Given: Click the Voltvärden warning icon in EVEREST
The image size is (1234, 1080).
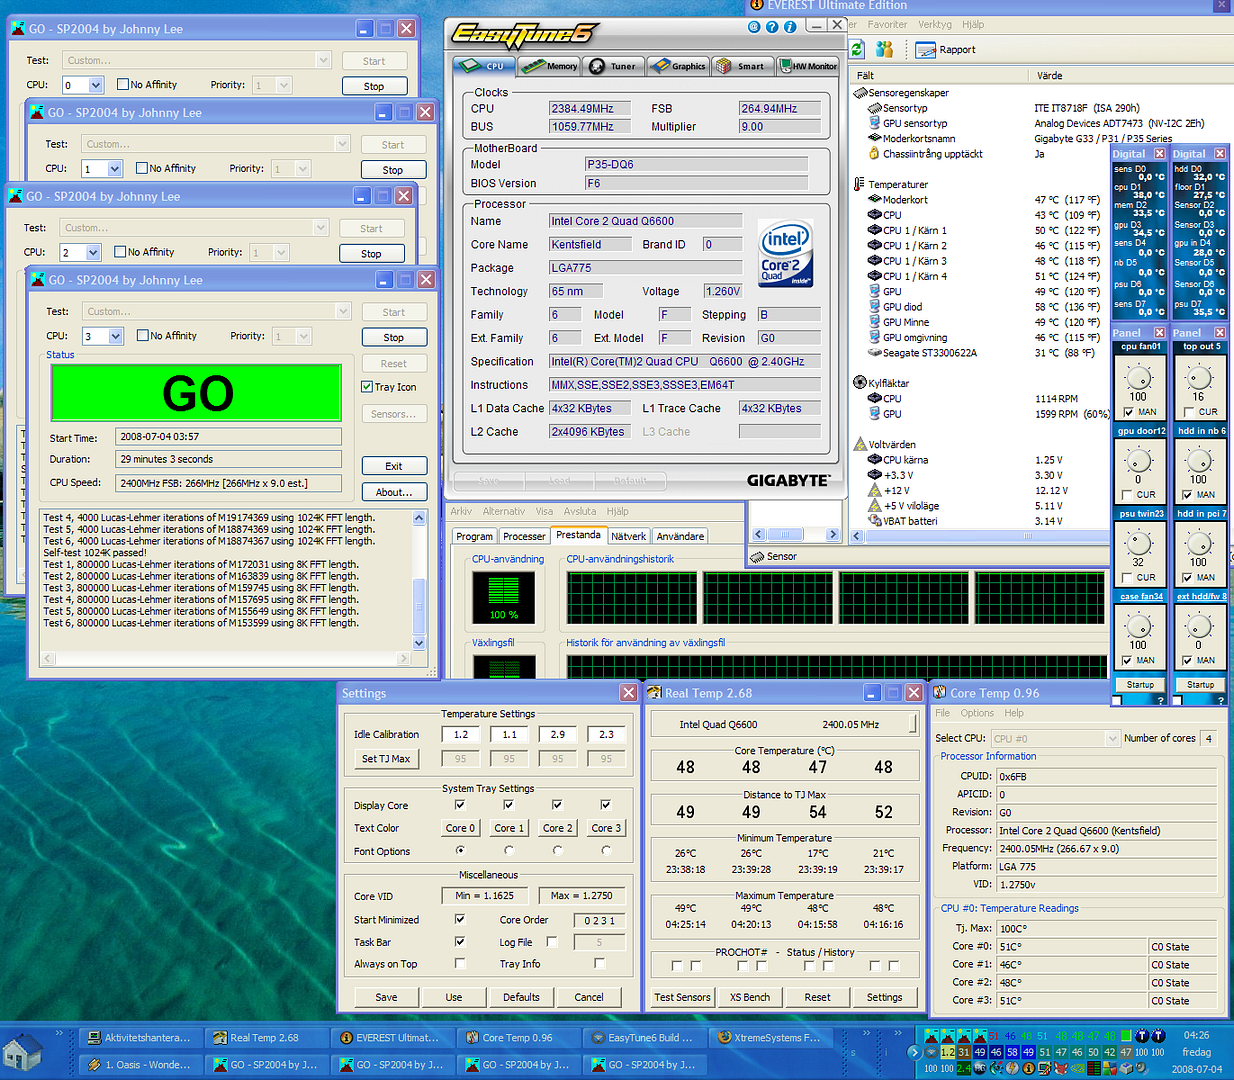Looking at the screenshot, I should tap(860, 444).
